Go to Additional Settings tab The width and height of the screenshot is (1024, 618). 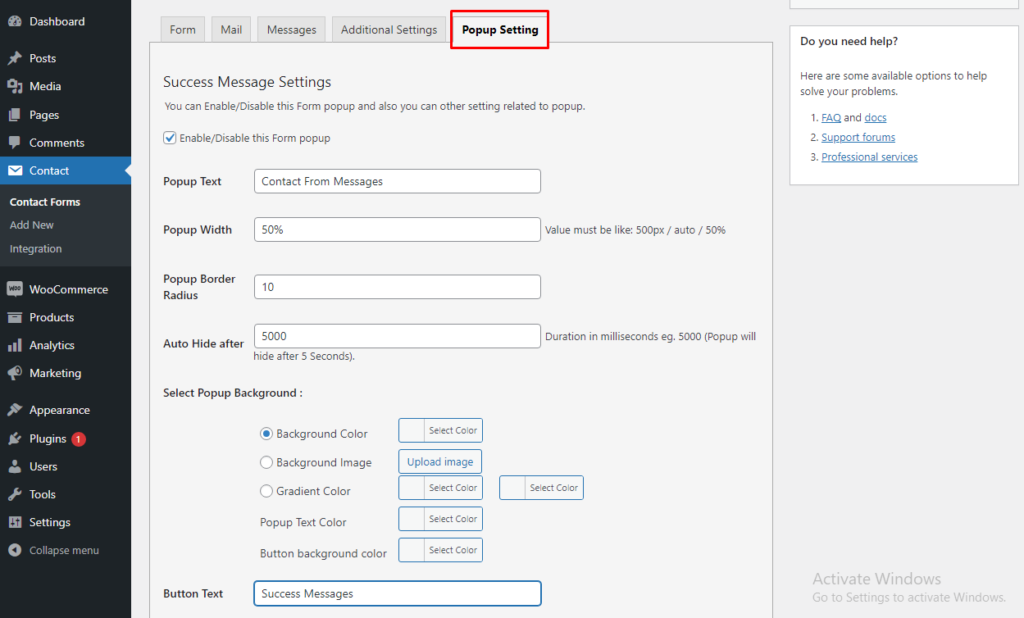(389, 29)
